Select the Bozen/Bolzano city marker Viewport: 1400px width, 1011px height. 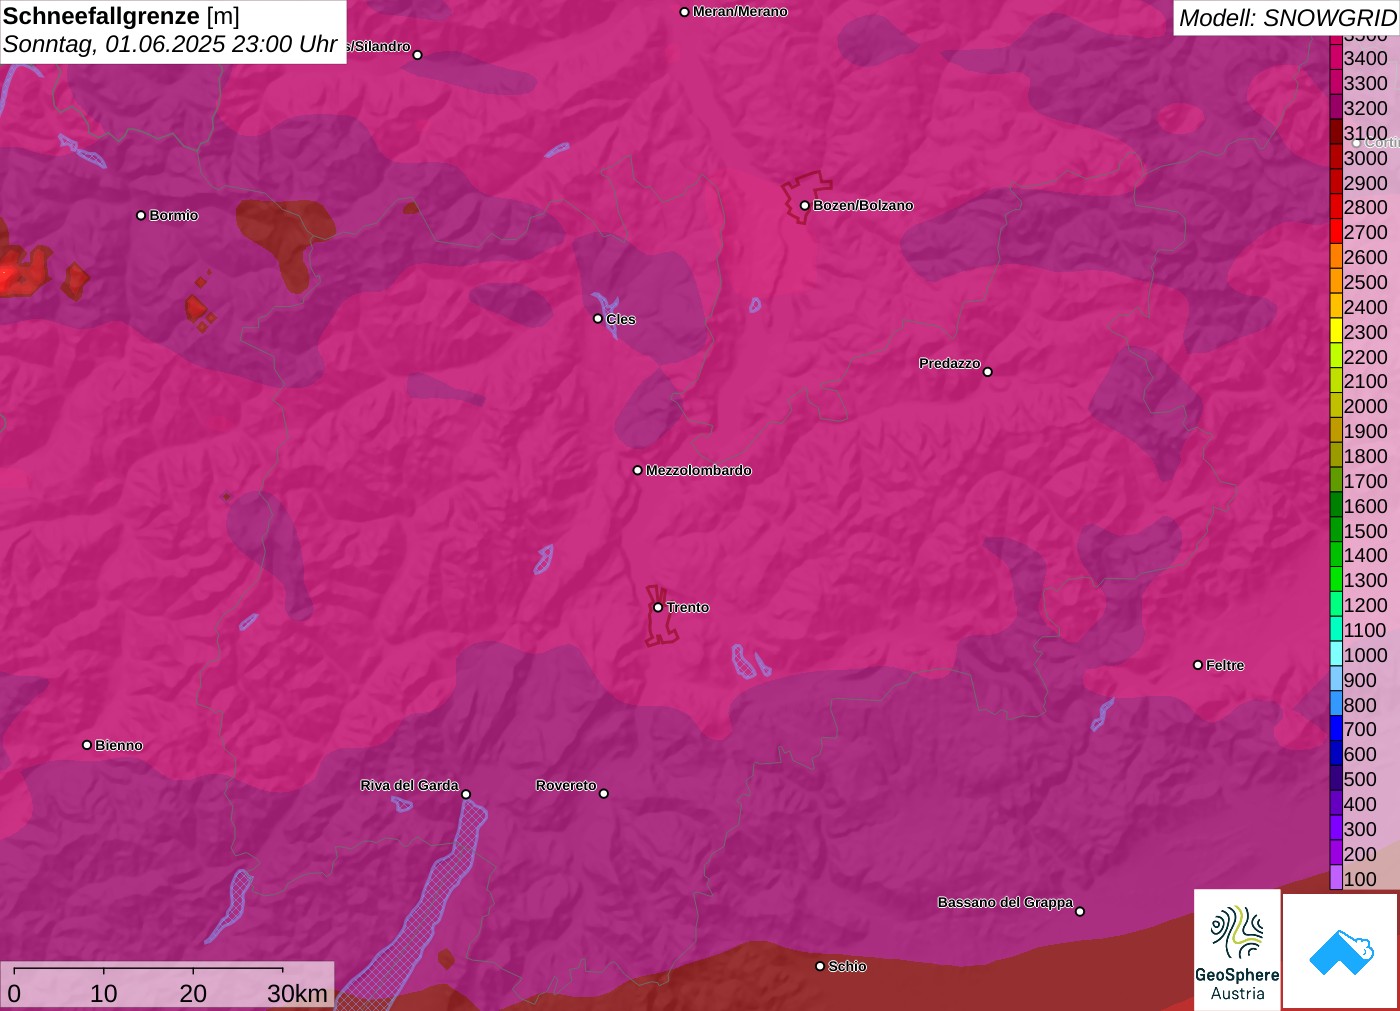tap(804, 205)
